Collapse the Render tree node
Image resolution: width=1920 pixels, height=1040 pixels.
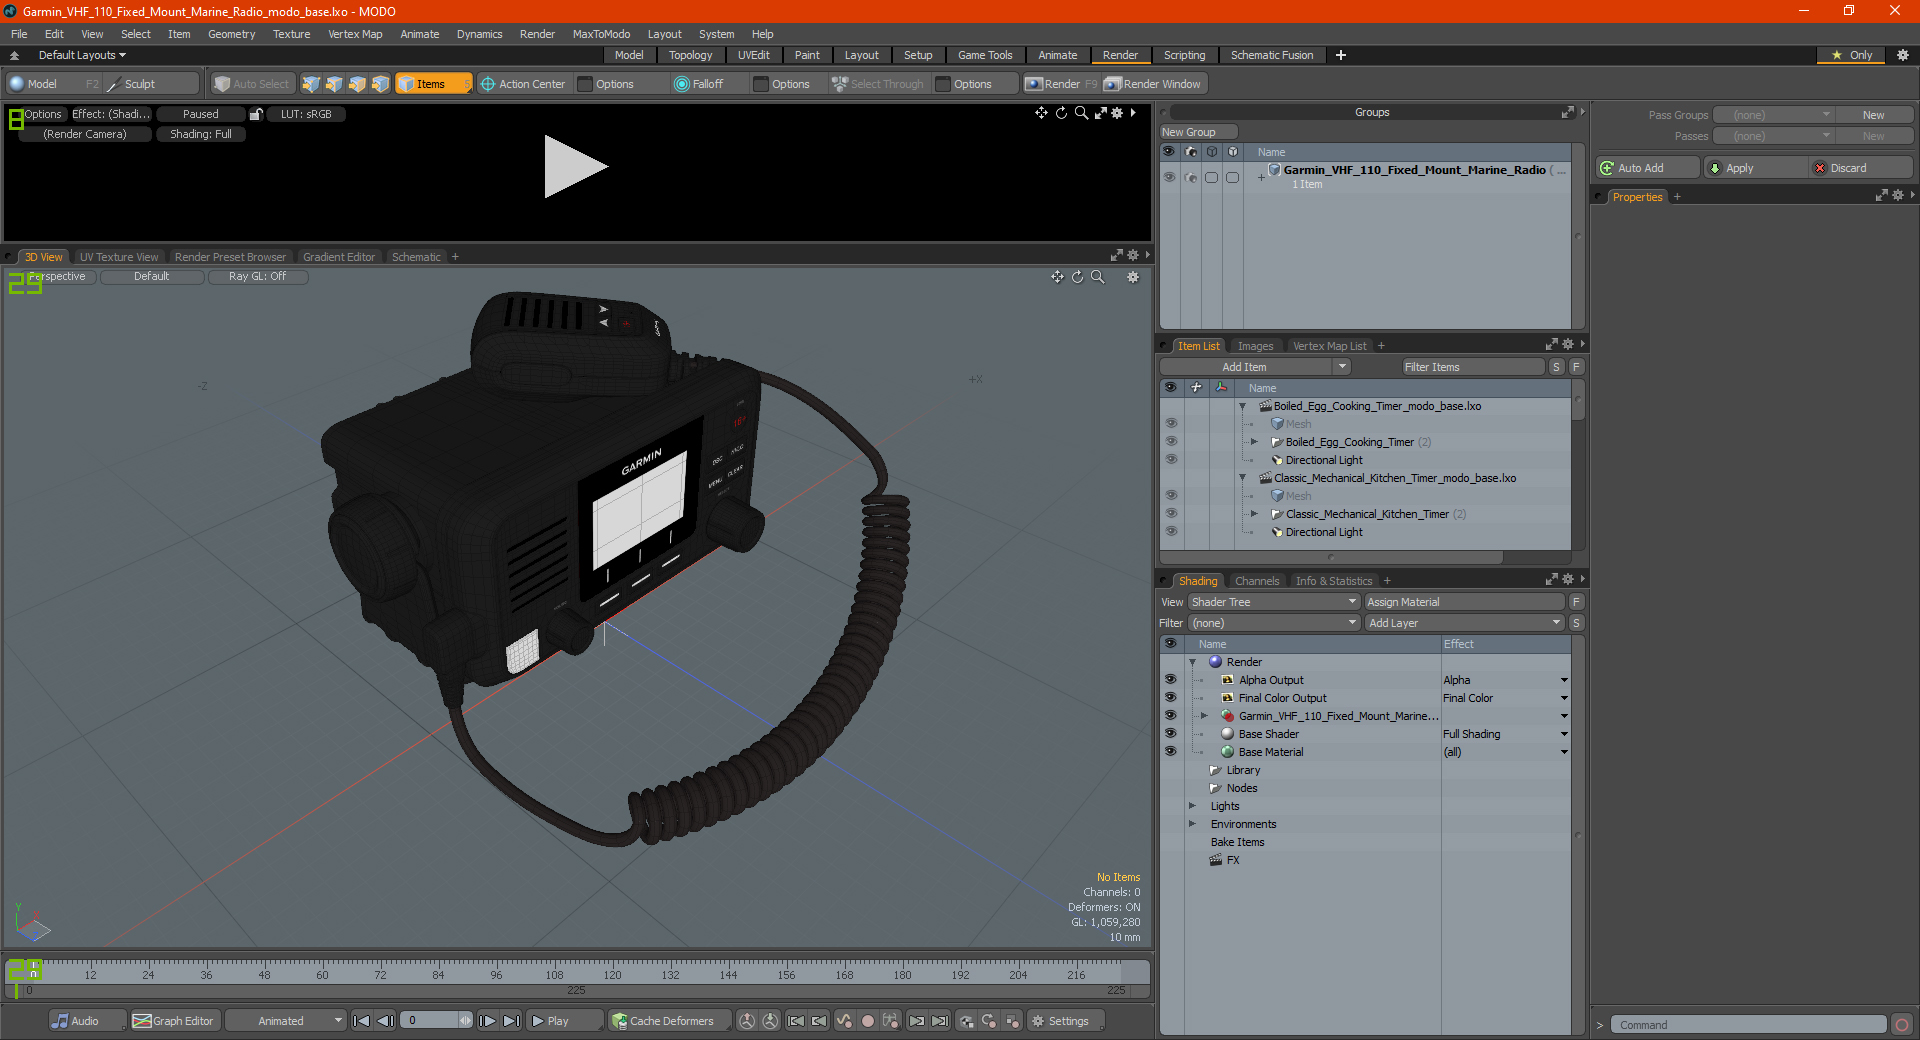(x=1192, y=662)
